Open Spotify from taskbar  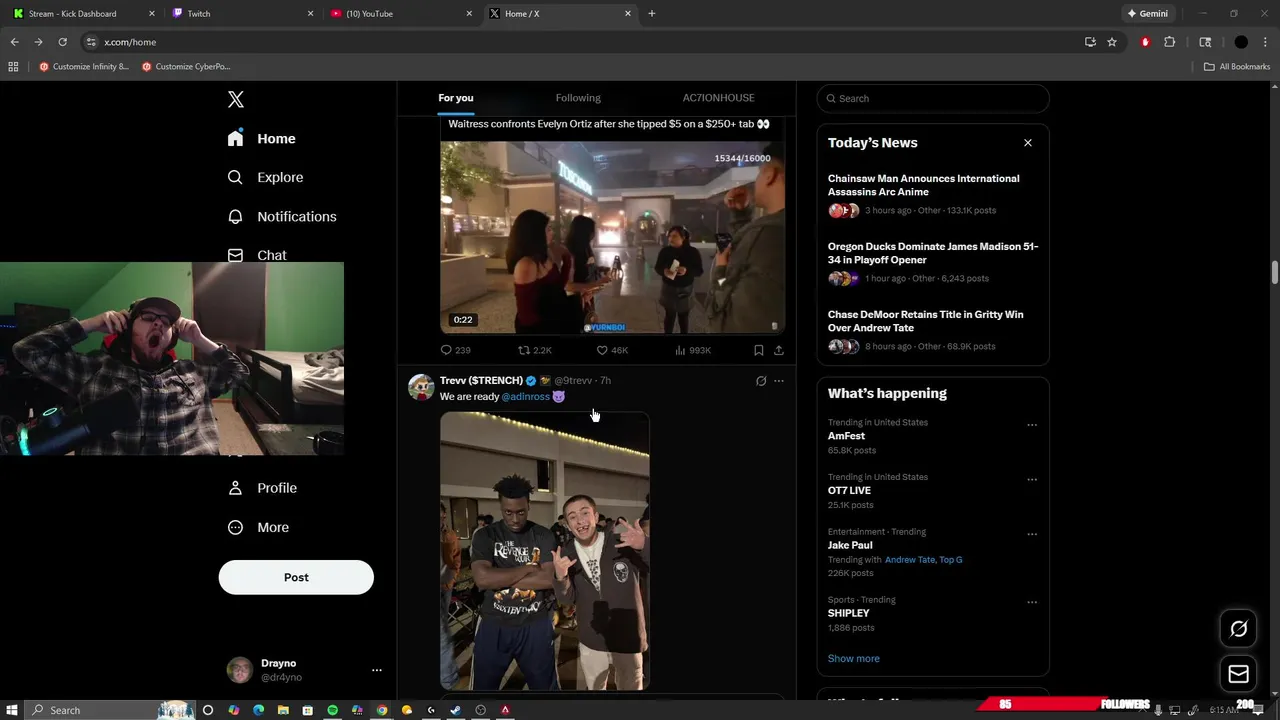332,710
